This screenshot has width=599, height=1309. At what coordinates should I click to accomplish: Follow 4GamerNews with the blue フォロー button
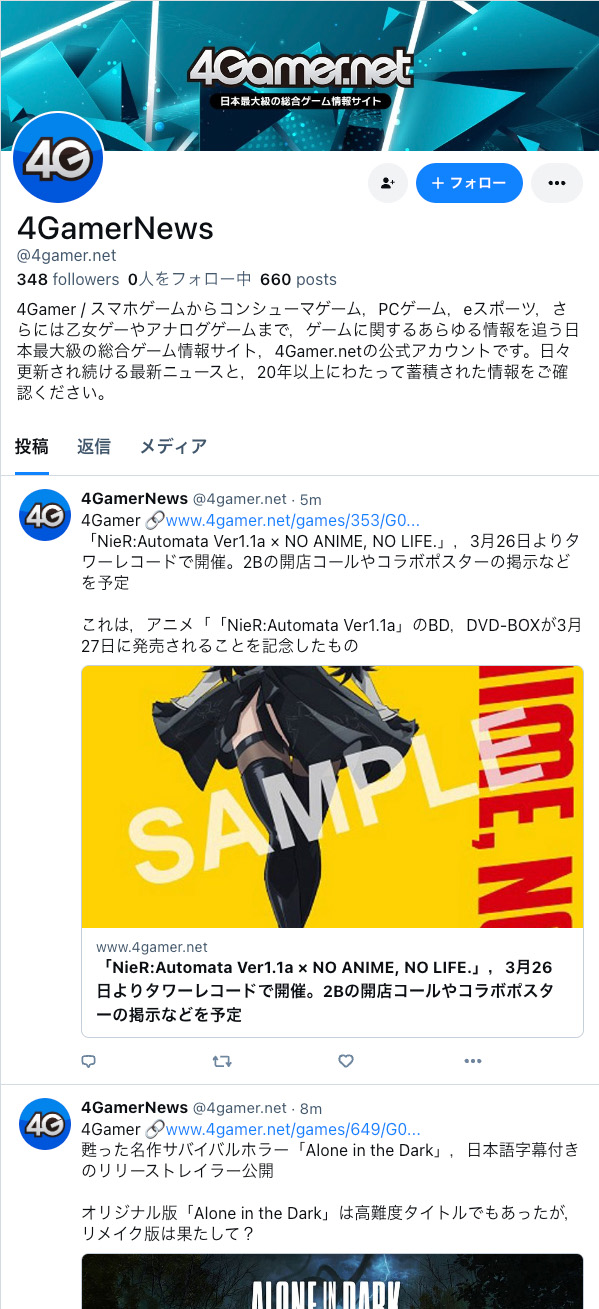[469, 183]
